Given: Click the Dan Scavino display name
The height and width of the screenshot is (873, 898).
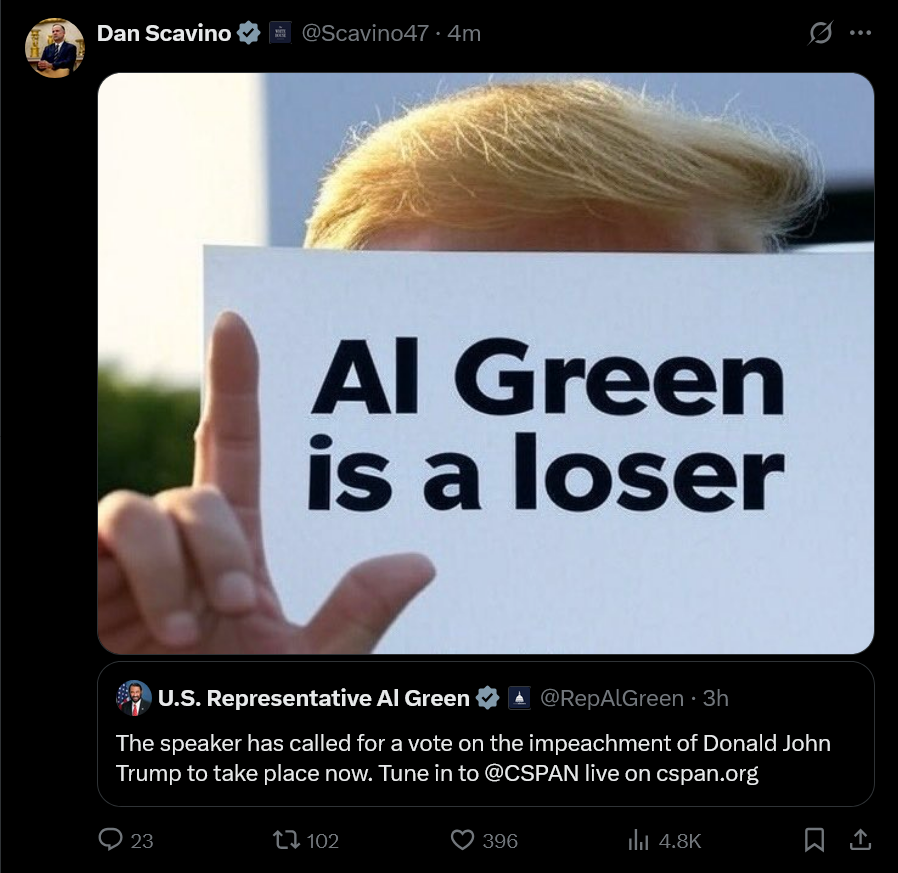Looking at the screenshot, I should click(x=164, y=33).
